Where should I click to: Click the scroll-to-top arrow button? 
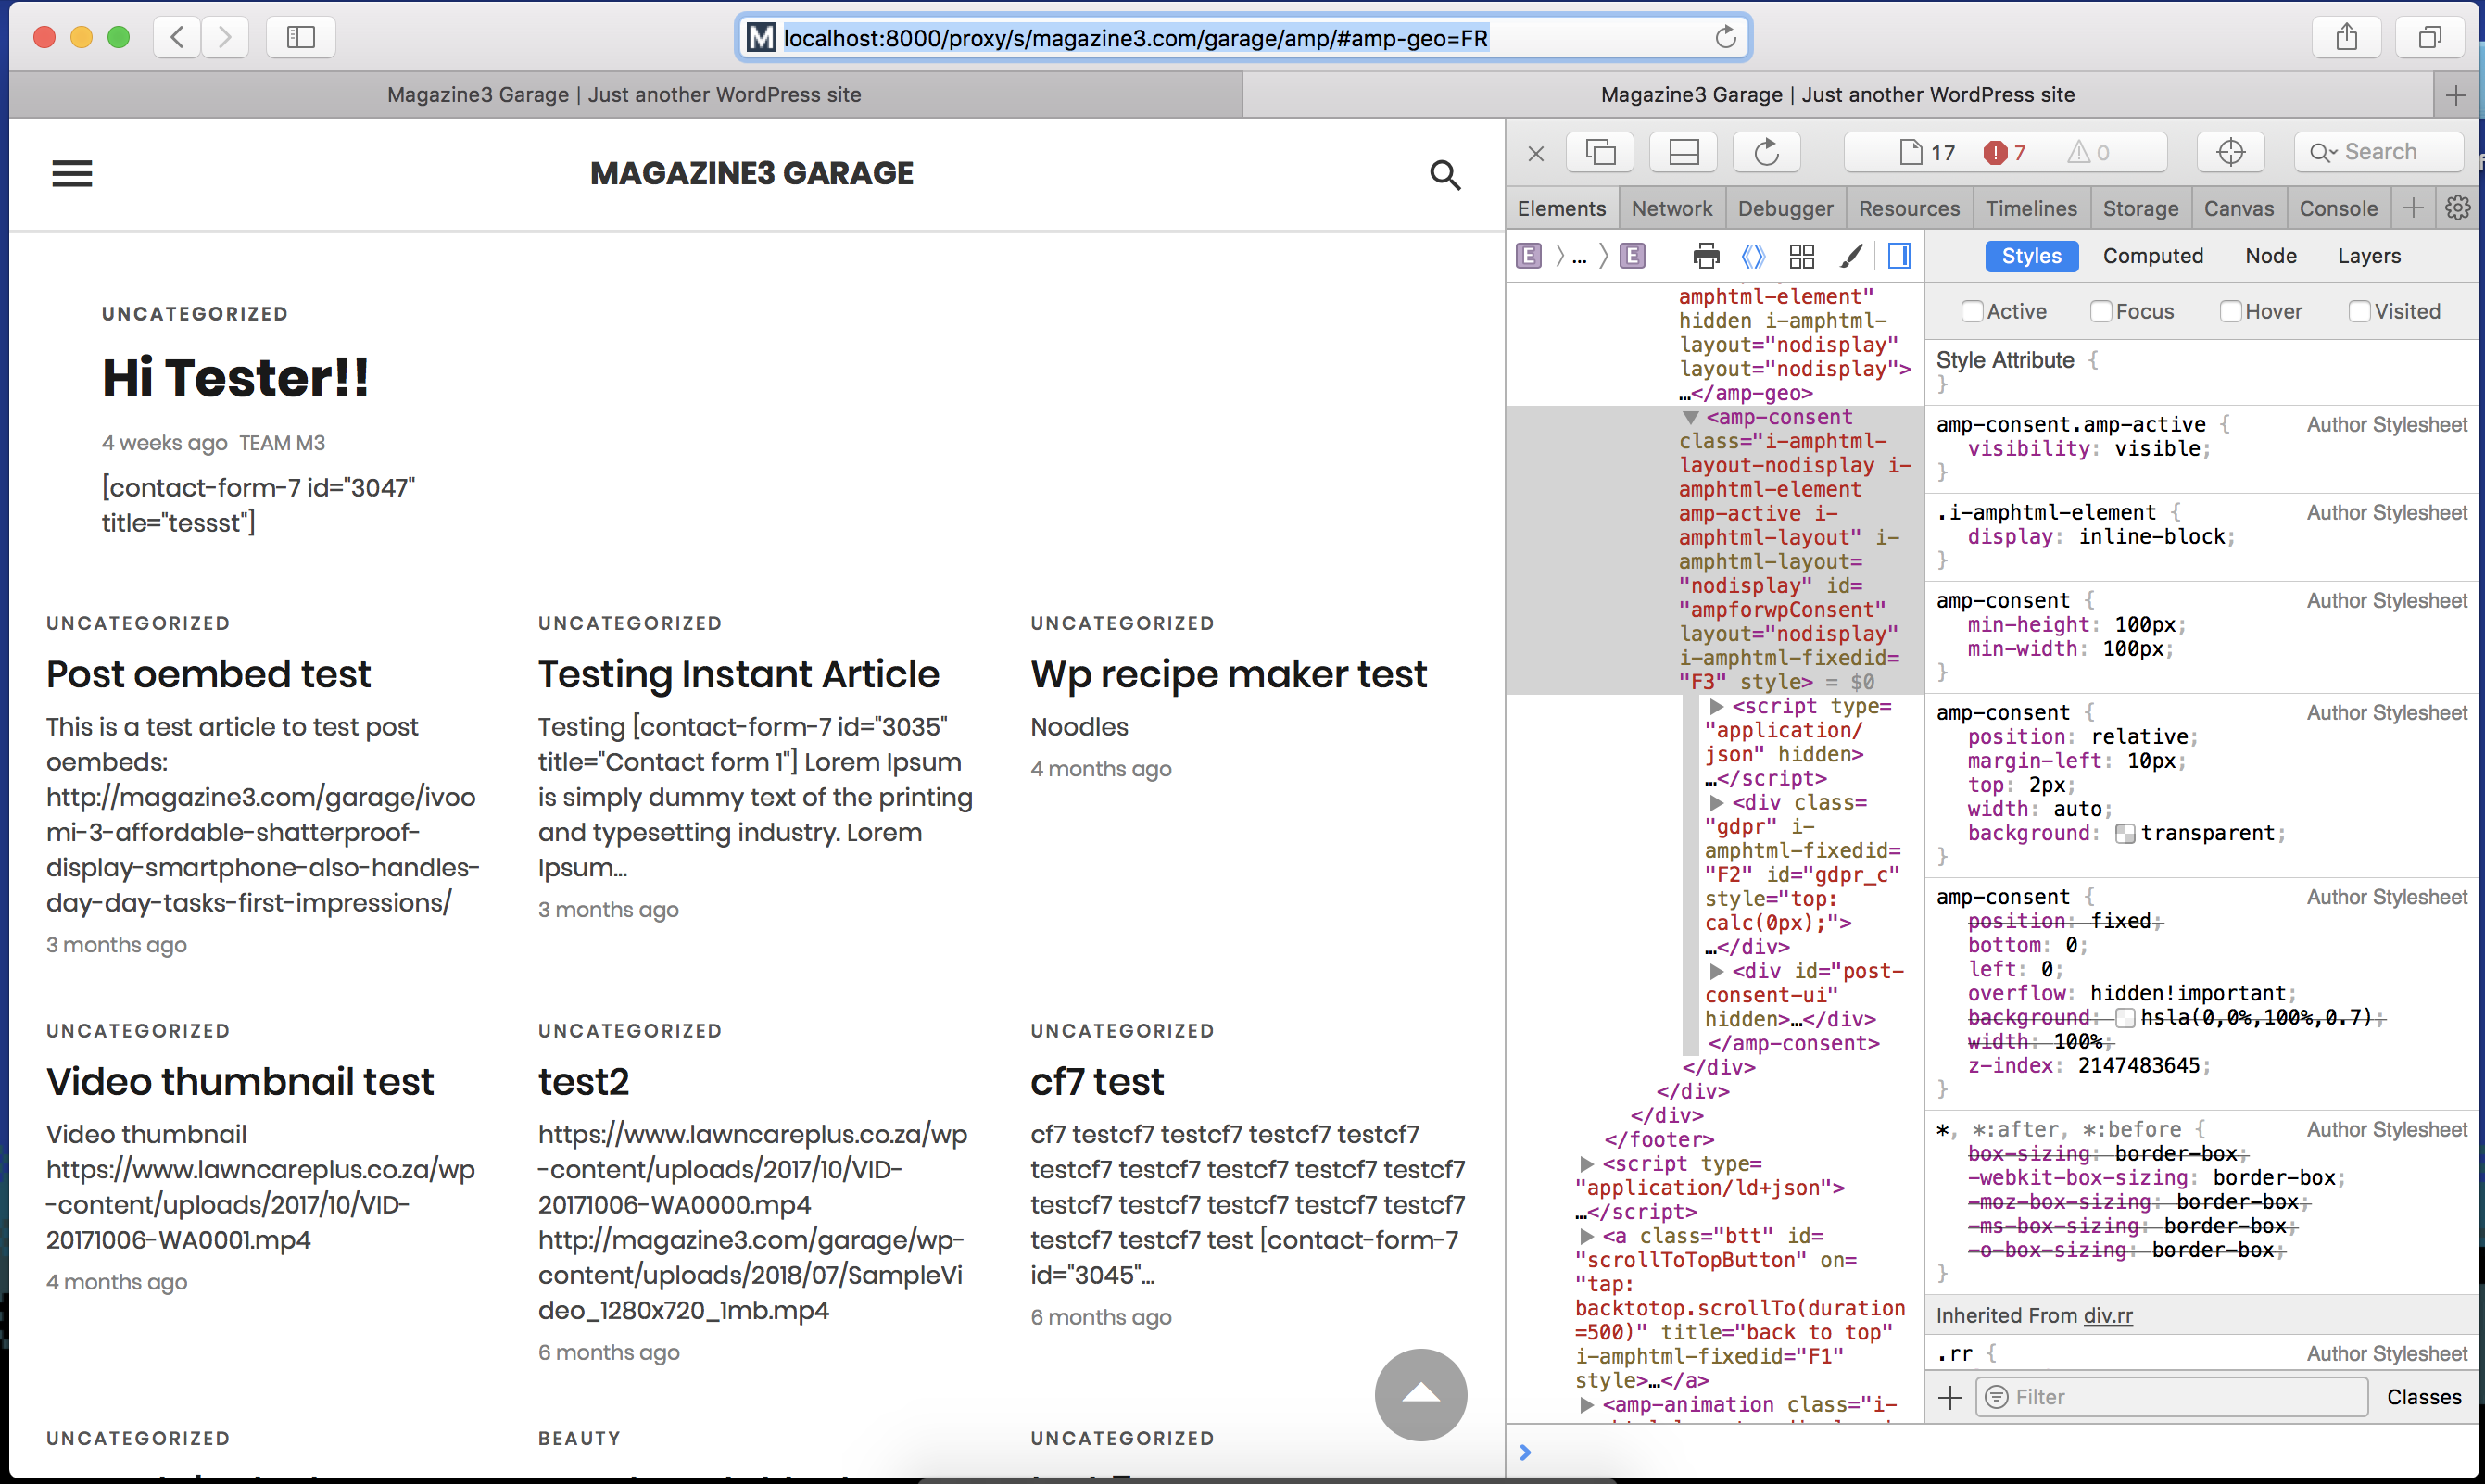coord(1420,1394)
